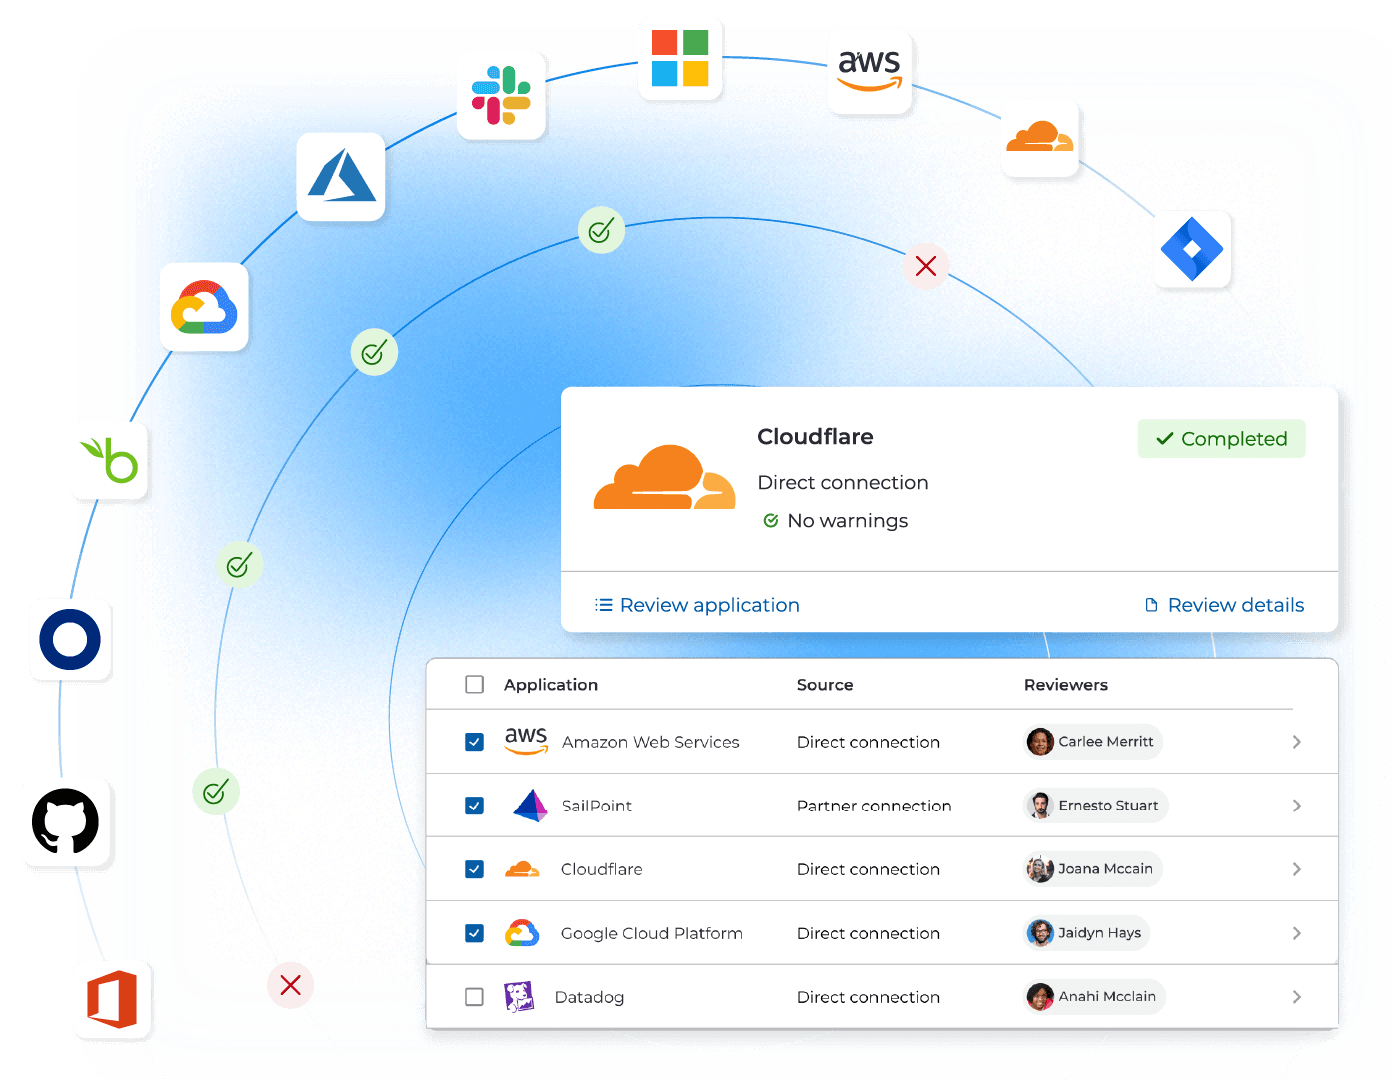Image resolution: width=1393 pixels, height=1080 pixels.
Task: Click the Review application link
Action: tap(698, 605)
